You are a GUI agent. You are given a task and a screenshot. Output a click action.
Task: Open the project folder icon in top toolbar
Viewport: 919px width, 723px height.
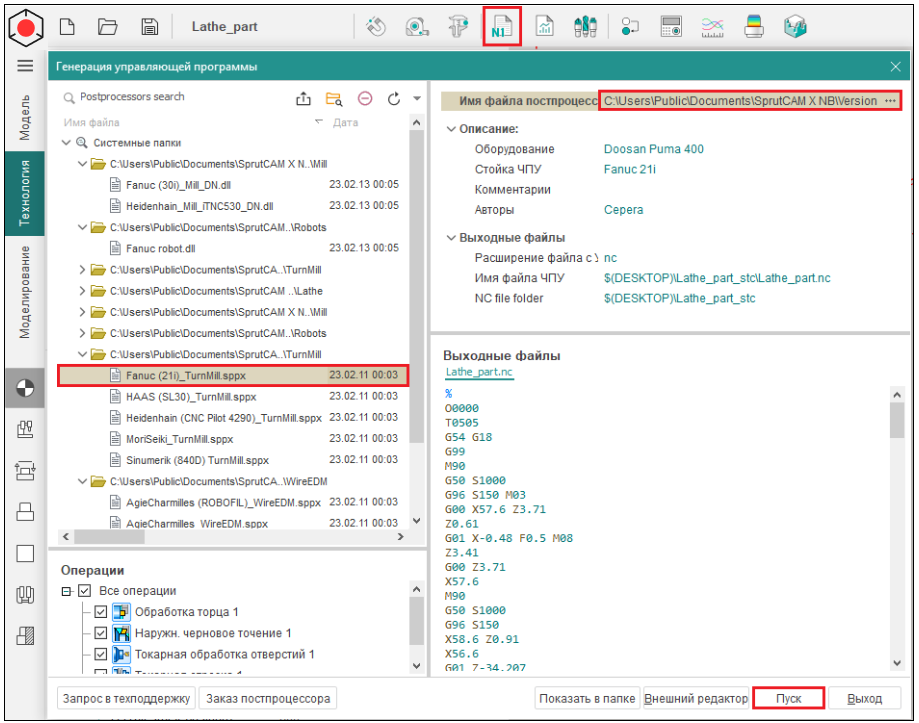[107, 27]
